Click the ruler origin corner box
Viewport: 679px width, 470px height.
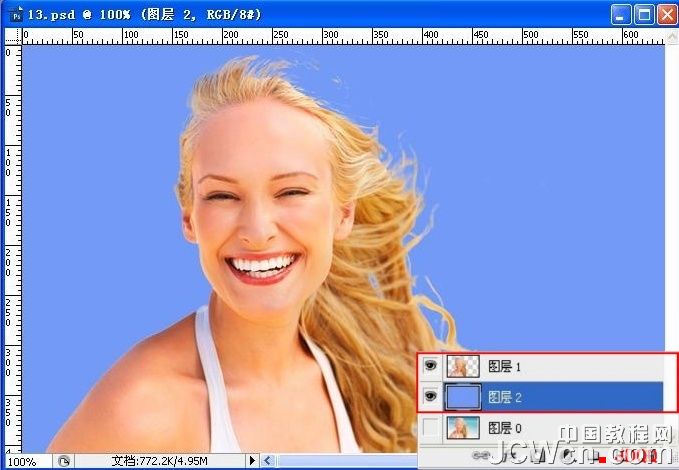point(13,37)
